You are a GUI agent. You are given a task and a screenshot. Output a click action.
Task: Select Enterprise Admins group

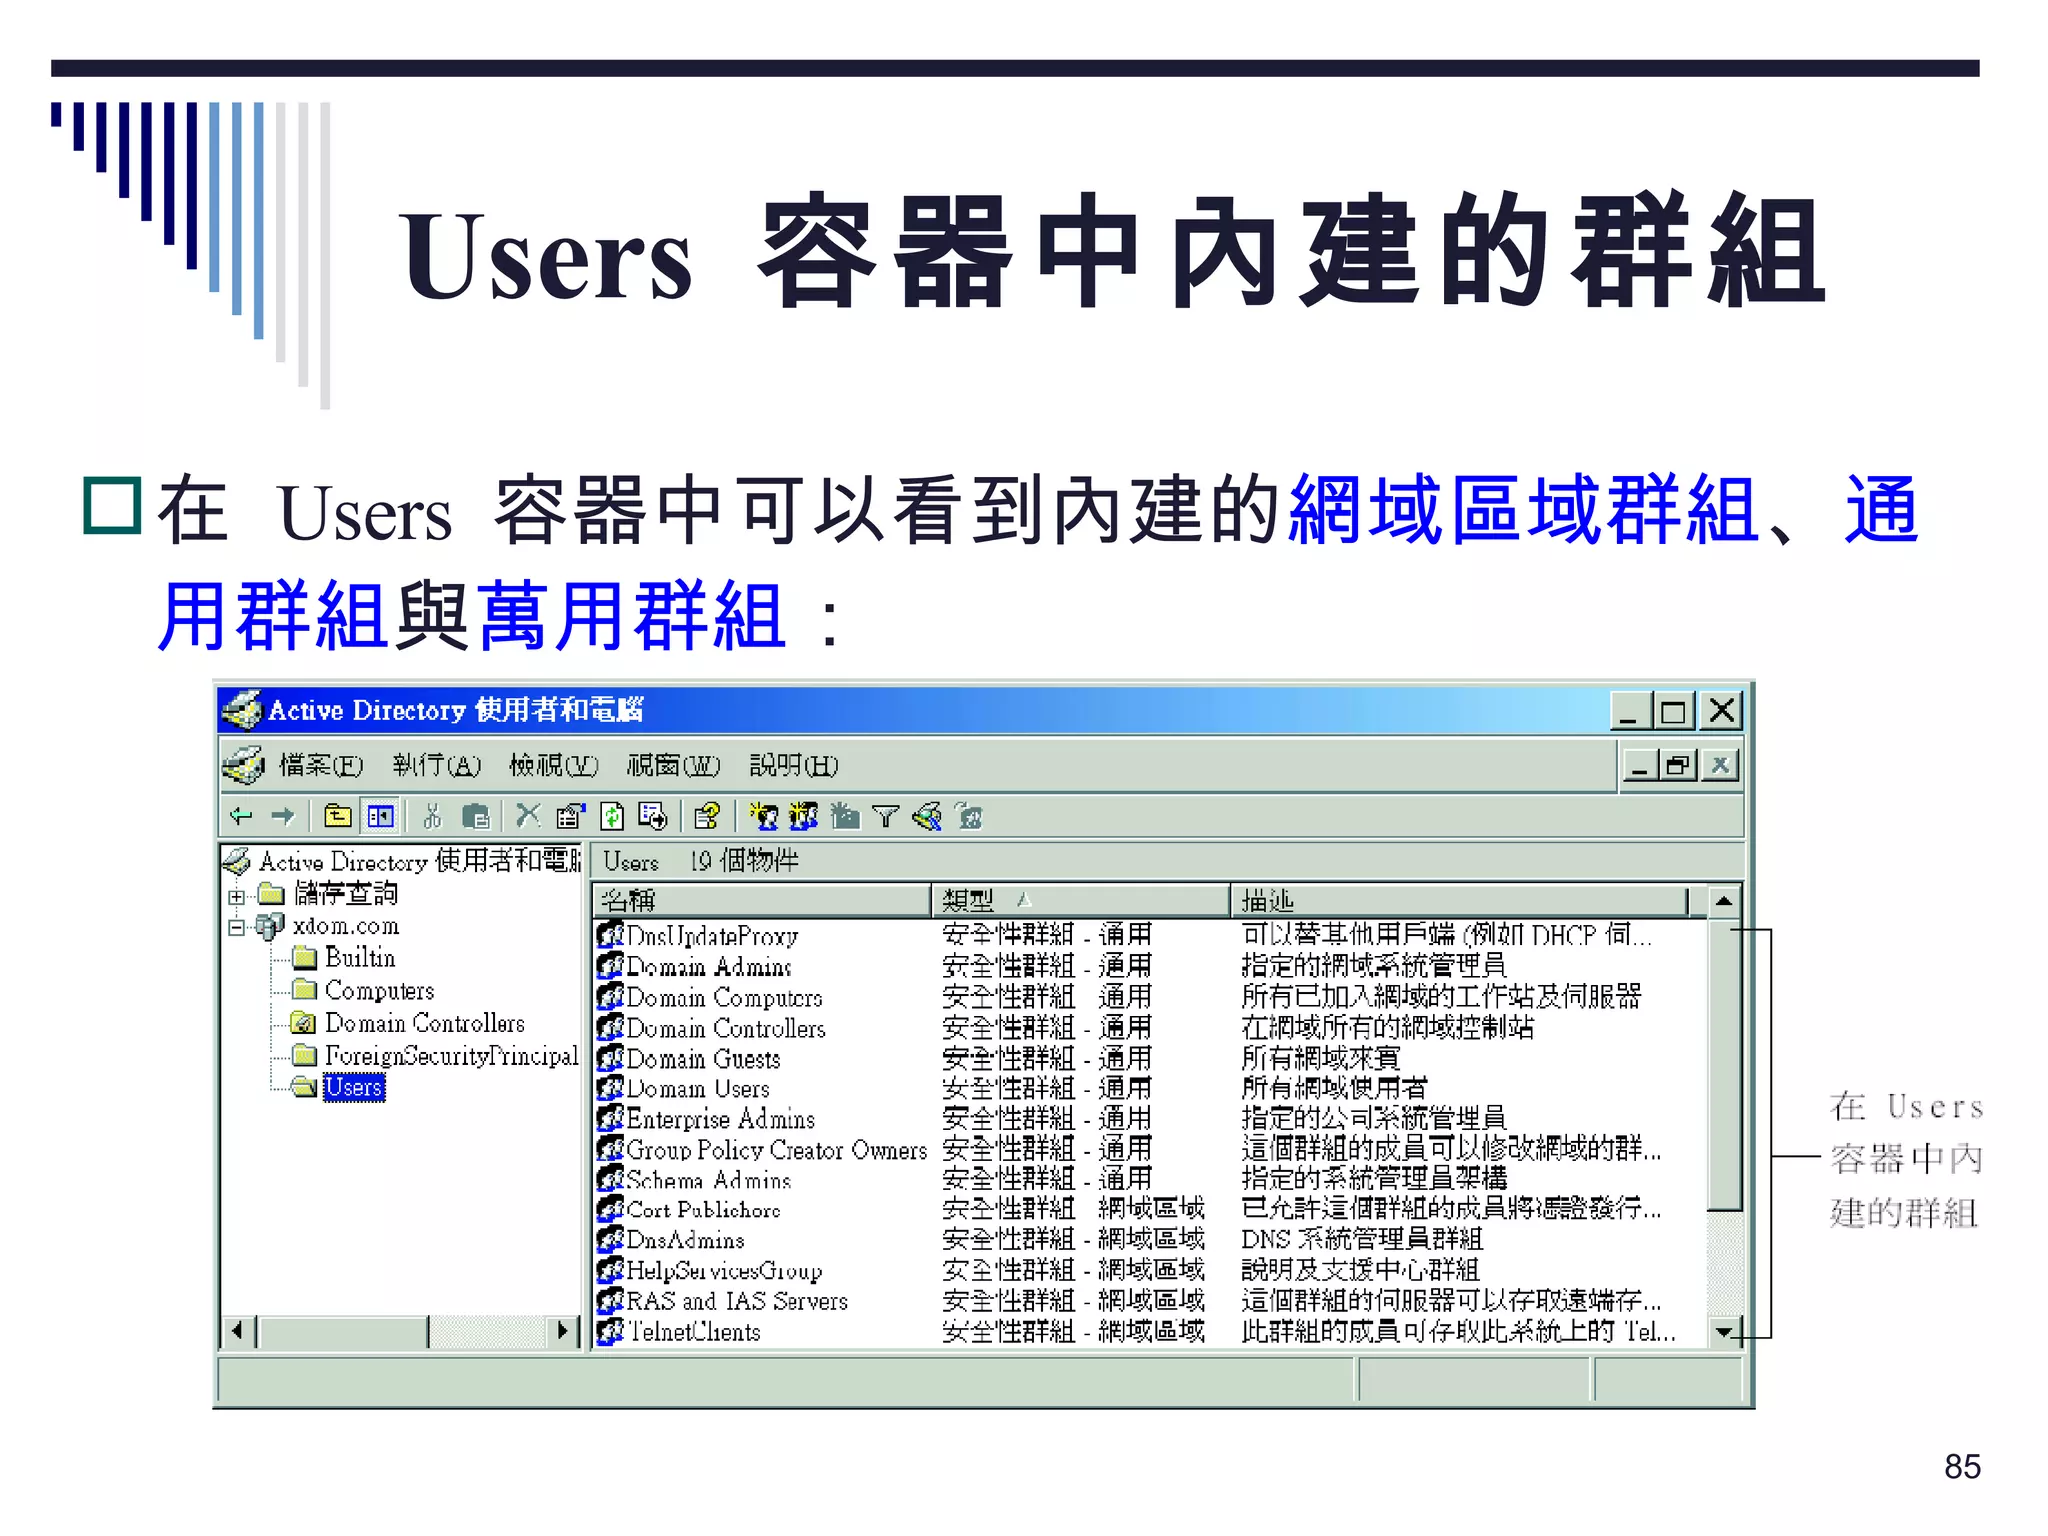707,1119
